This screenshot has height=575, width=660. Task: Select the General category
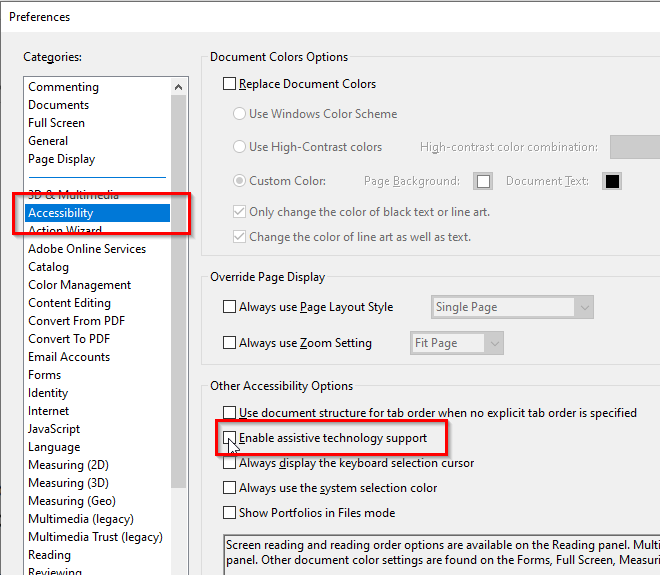(48, 141)
